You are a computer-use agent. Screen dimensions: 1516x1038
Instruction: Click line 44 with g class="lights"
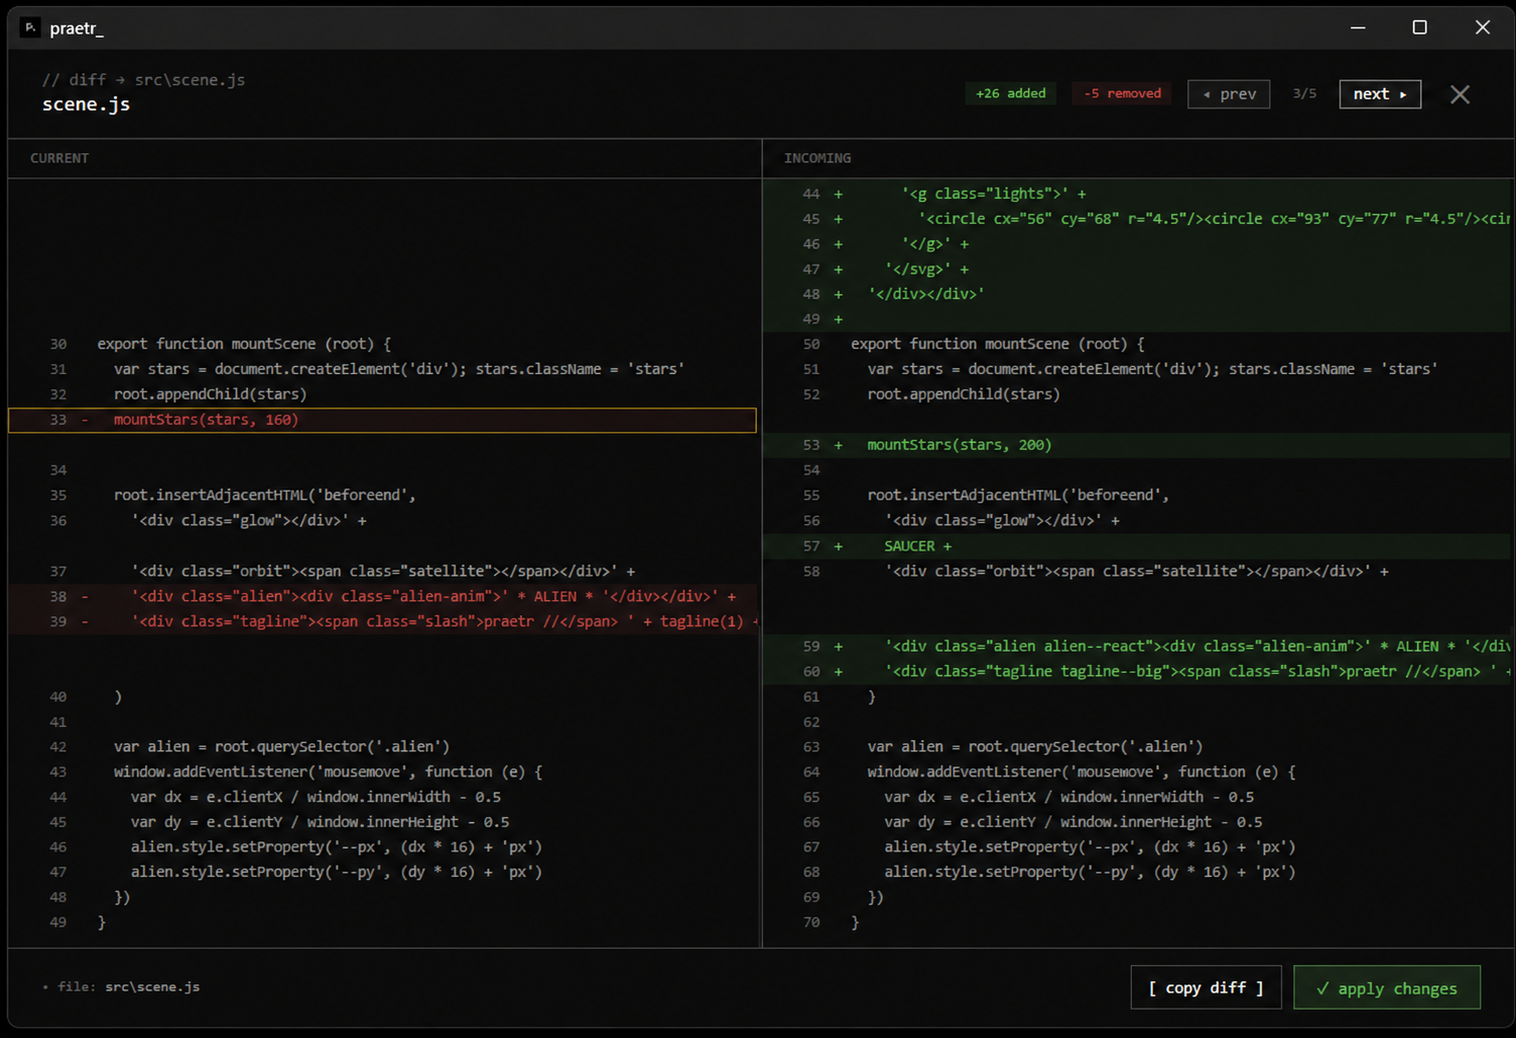pyautogui.click(x=1138, y=194)
